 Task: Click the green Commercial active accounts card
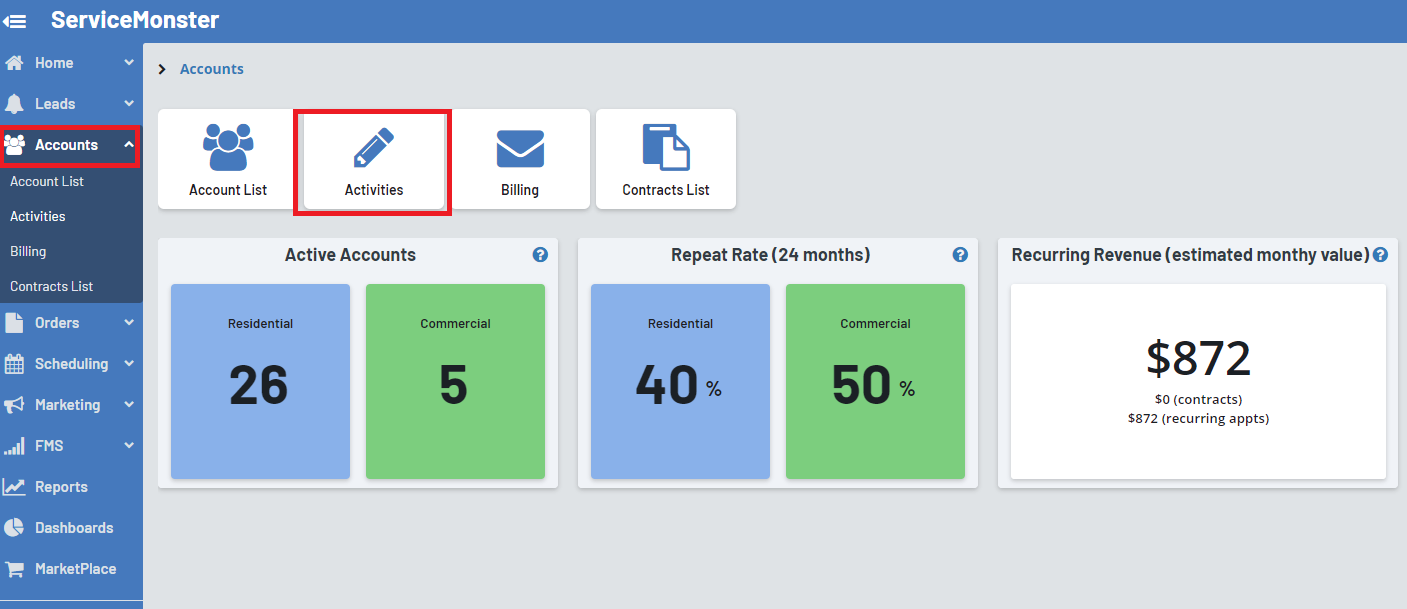[x=455, y=381]
